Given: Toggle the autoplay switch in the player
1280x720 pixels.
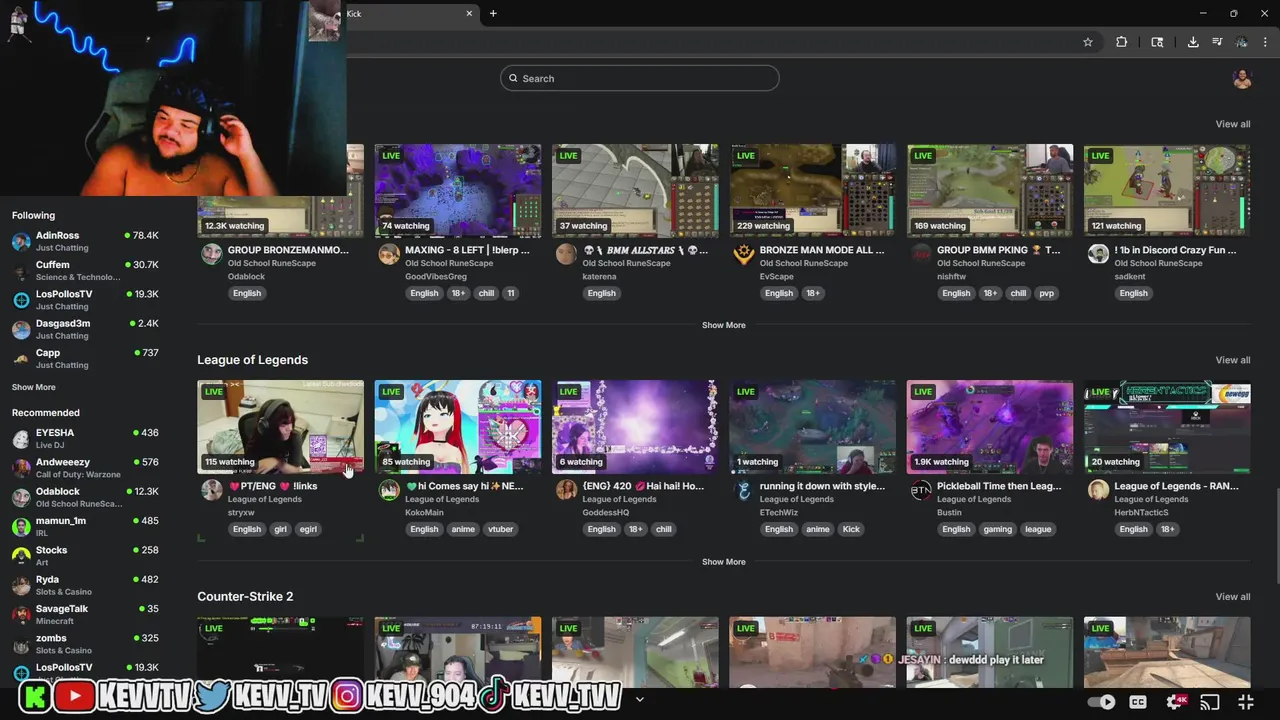Looking at the screenshot, I should pyautogui.click(x=1101, y=702).
